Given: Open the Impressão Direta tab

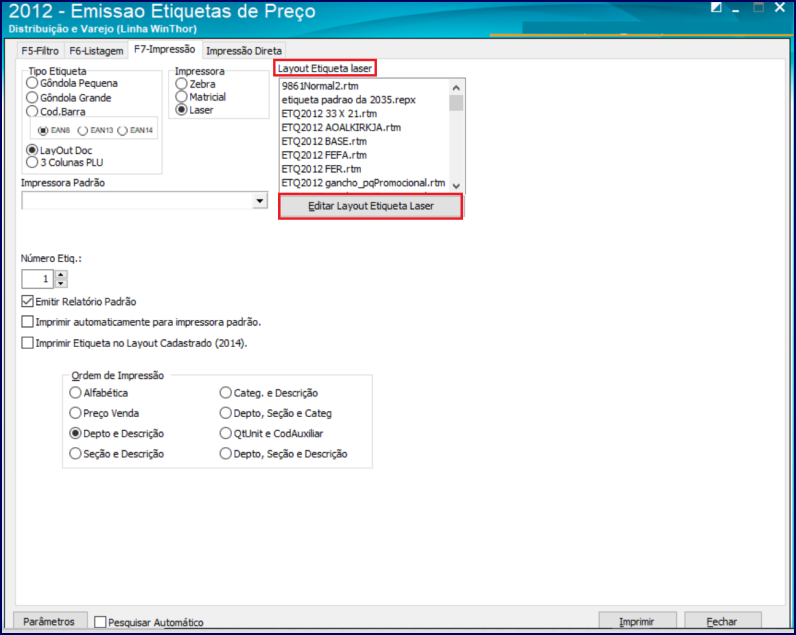Looking at the screenshot, I should [x=244, y=51].
